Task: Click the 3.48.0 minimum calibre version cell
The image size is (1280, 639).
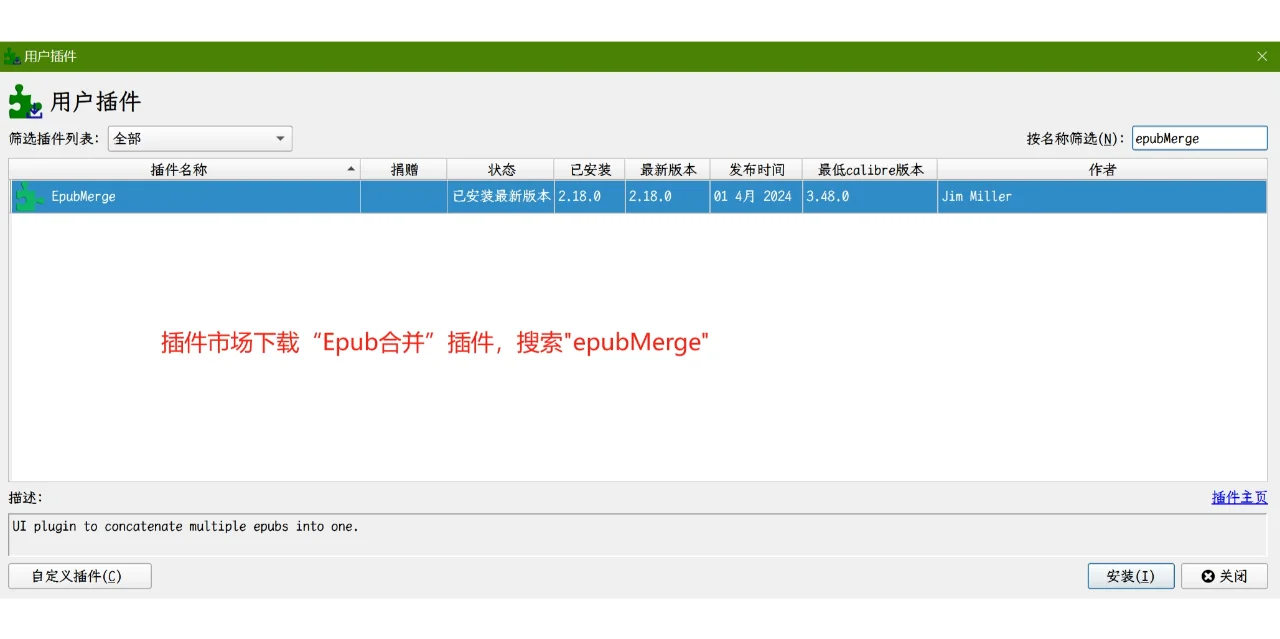Action: (870, 197)
